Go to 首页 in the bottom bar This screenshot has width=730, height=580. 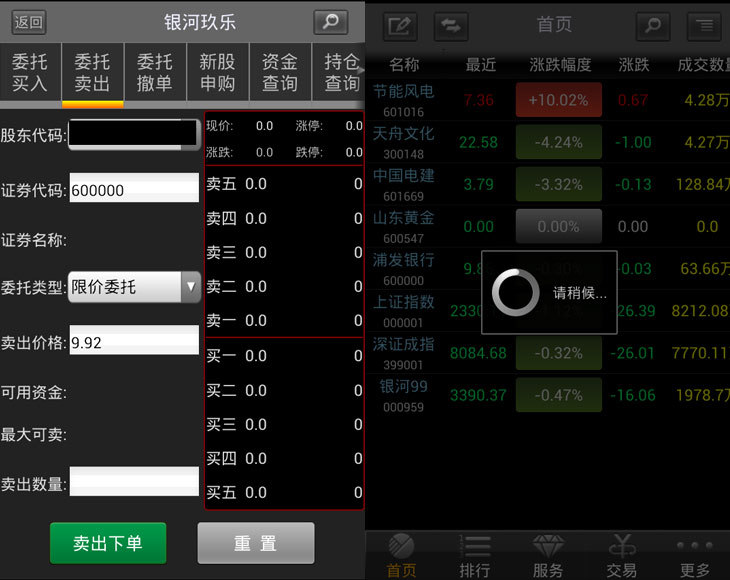point(402,555)
